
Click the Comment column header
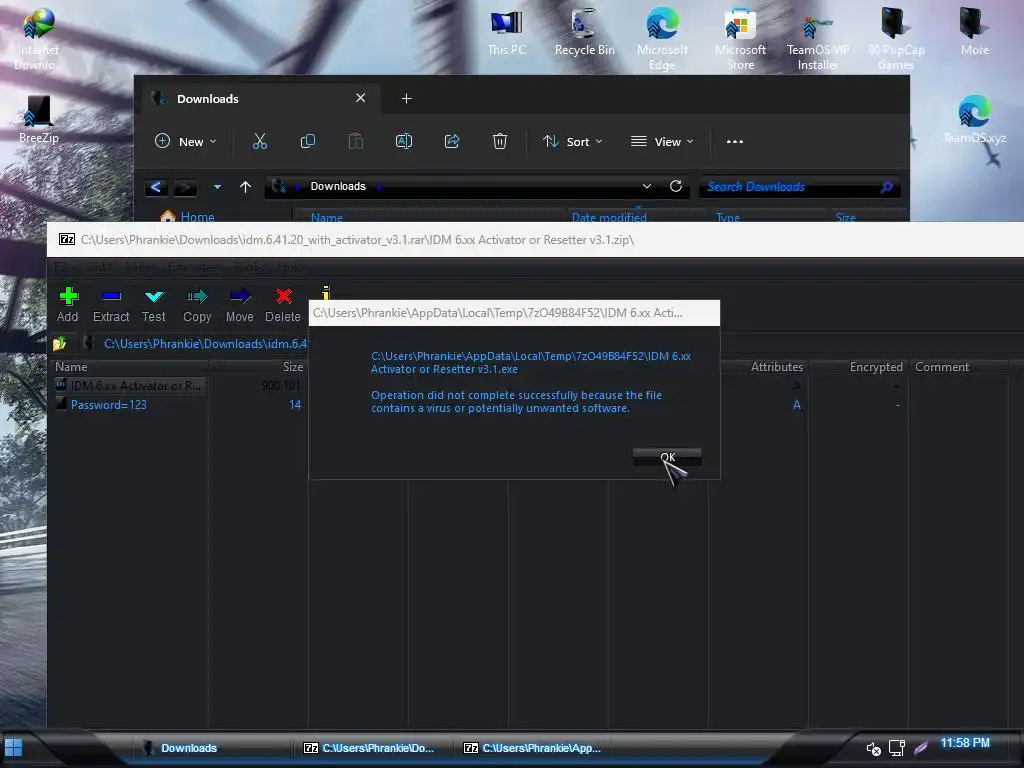(959, 367)
